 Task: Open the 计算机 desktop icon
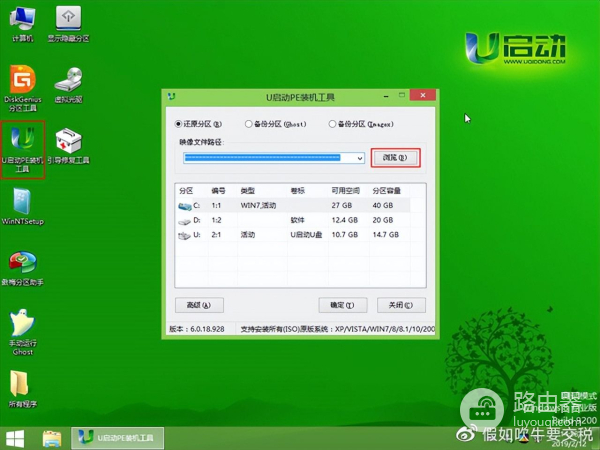[x=23, y=24]
